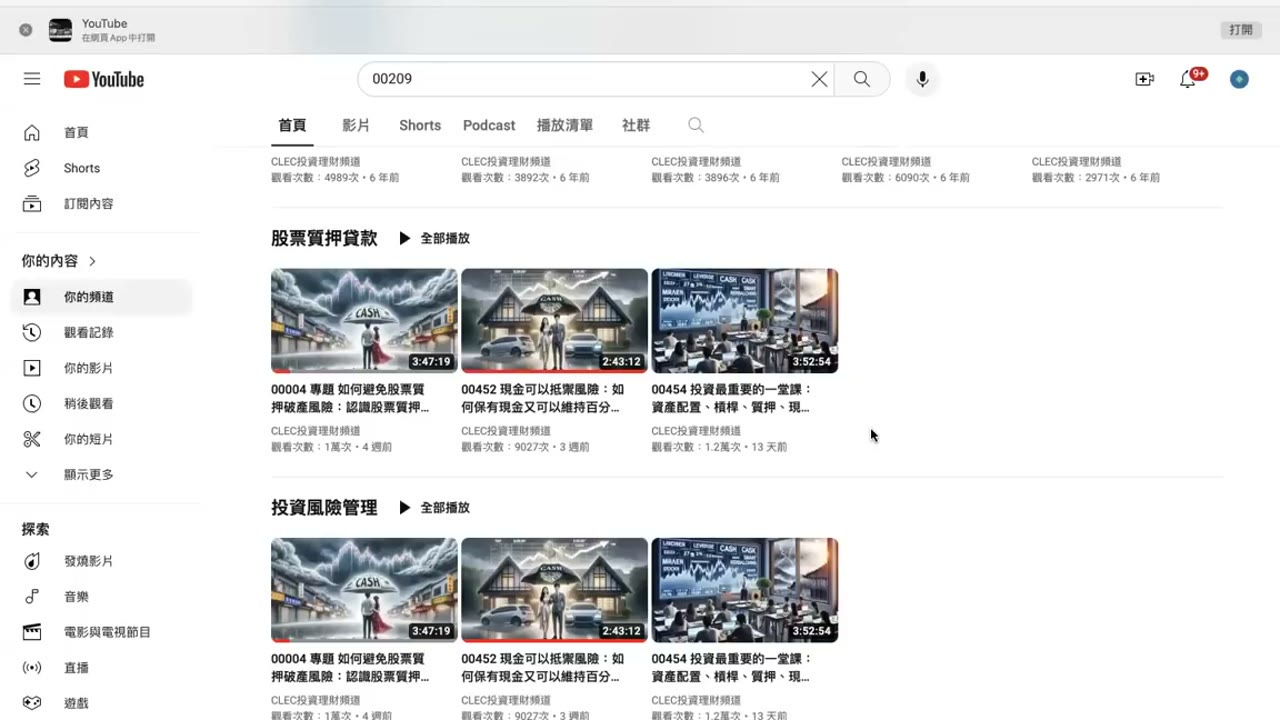Screen dimensions: 1280x720
Task: Open the 投資風險管理 section title
Action: tap(324, 508)
